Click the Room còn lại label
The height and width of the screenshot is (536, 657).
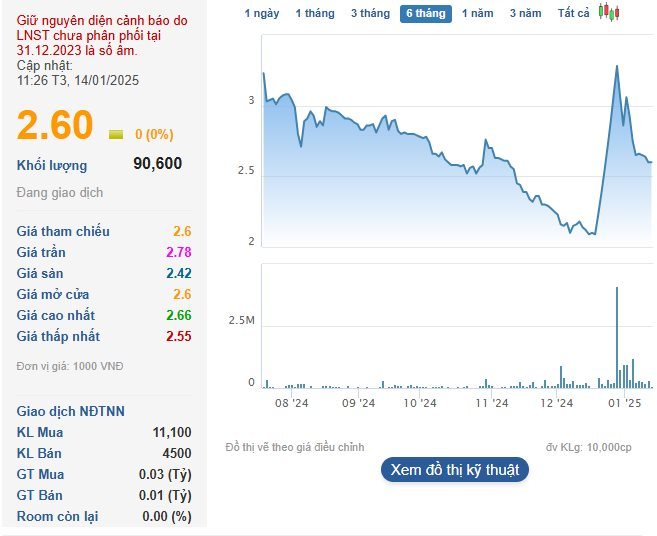[57, 516]
